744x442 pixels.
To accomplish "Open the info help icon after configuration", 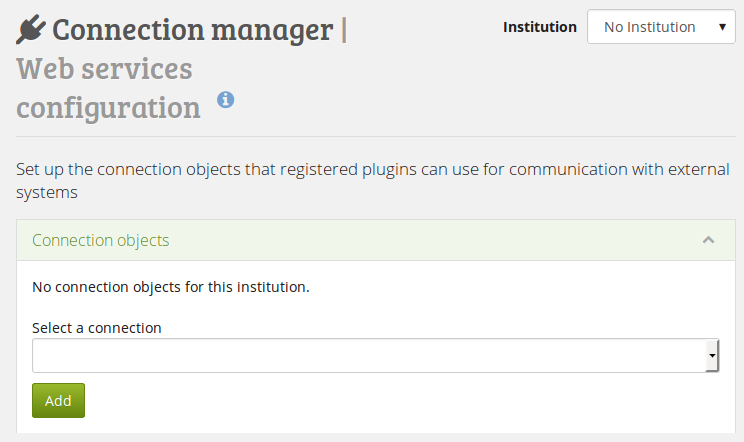I will click(226, 99).
